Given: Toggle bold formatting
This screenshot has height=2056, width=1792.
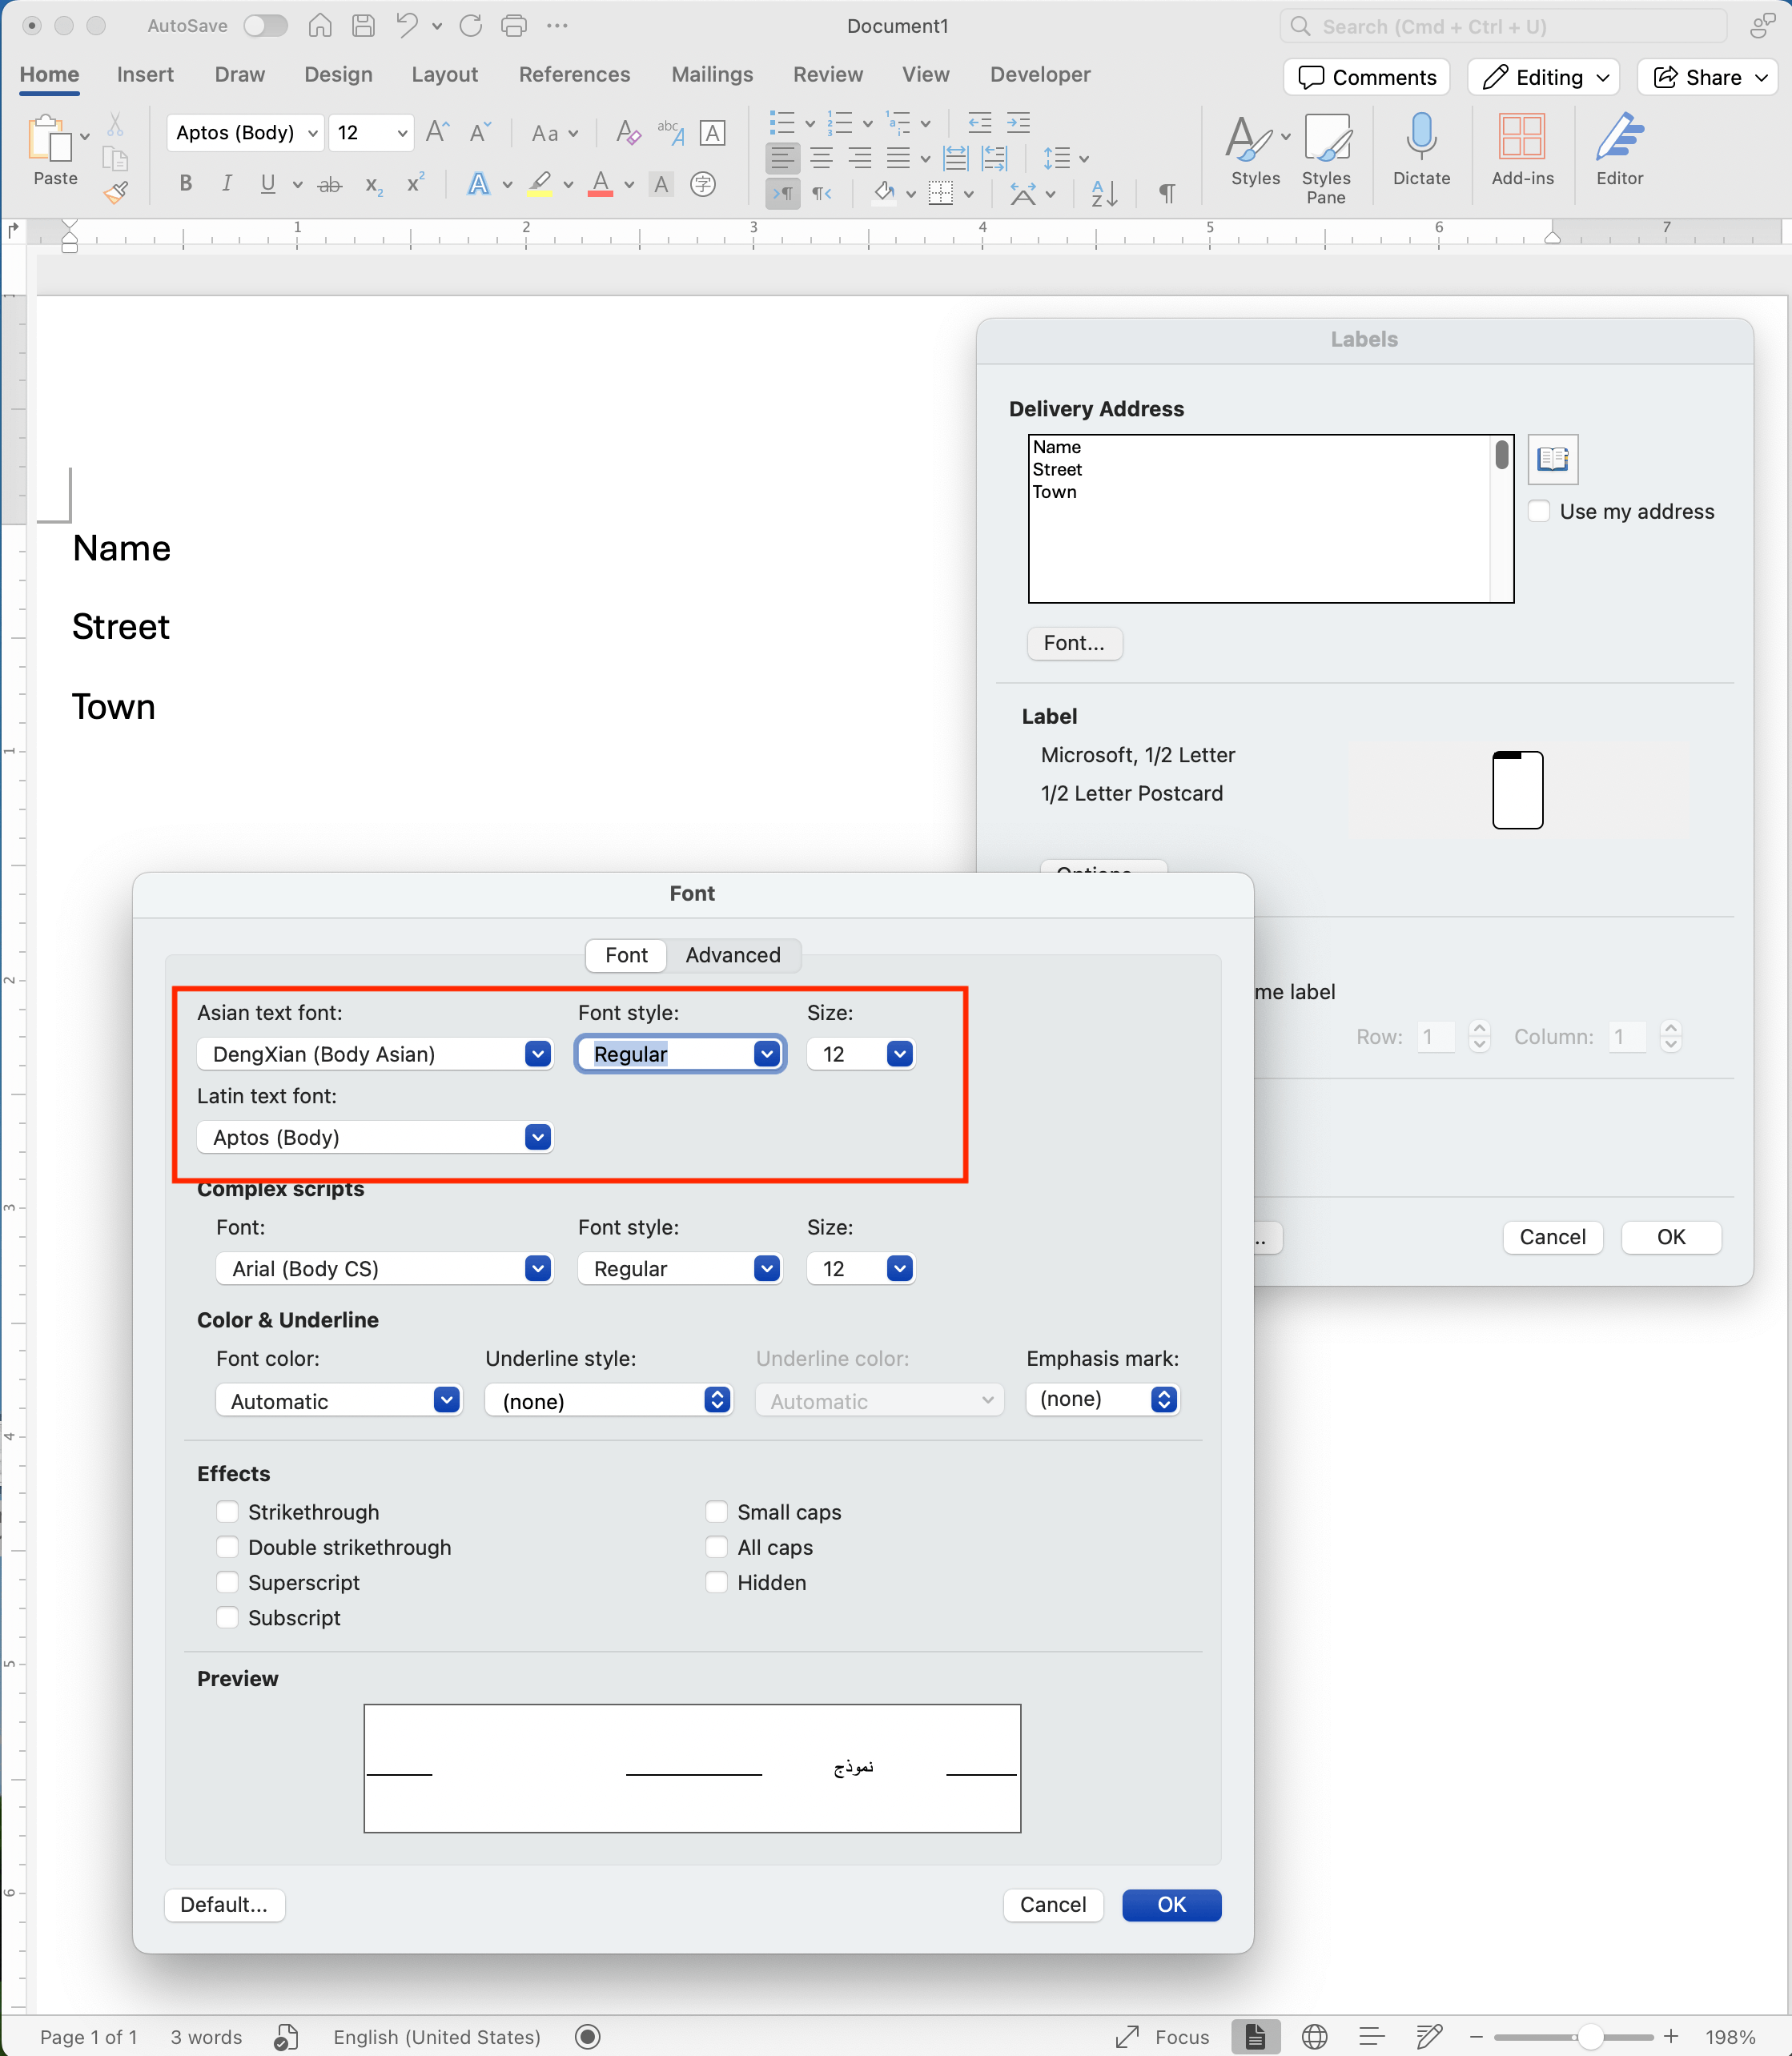Looking at the screenshot, I should pos(185,183).
